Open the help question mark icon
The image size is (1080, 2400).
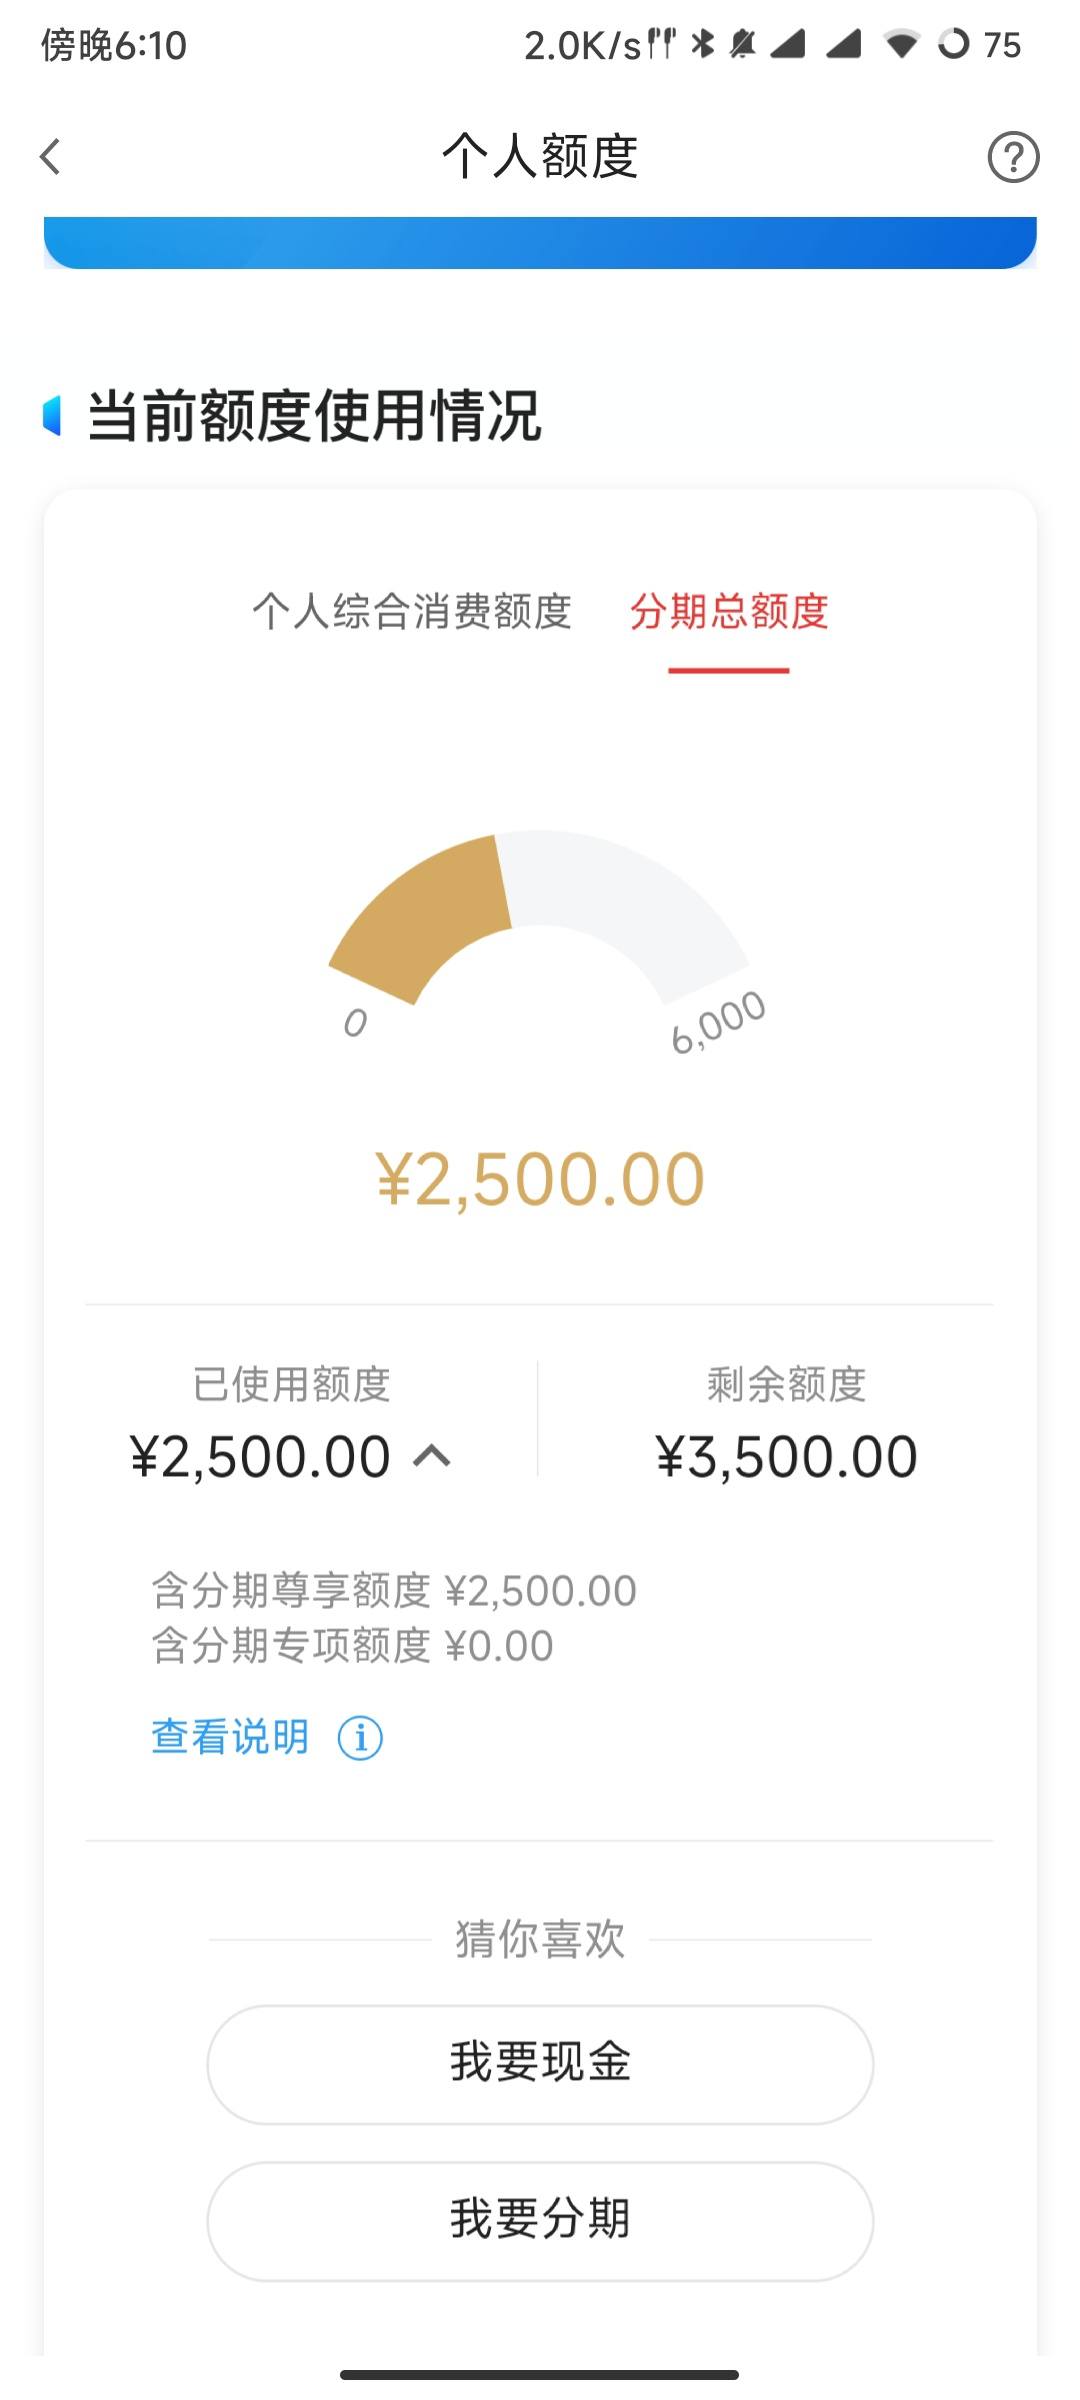tap(1013, 157)
